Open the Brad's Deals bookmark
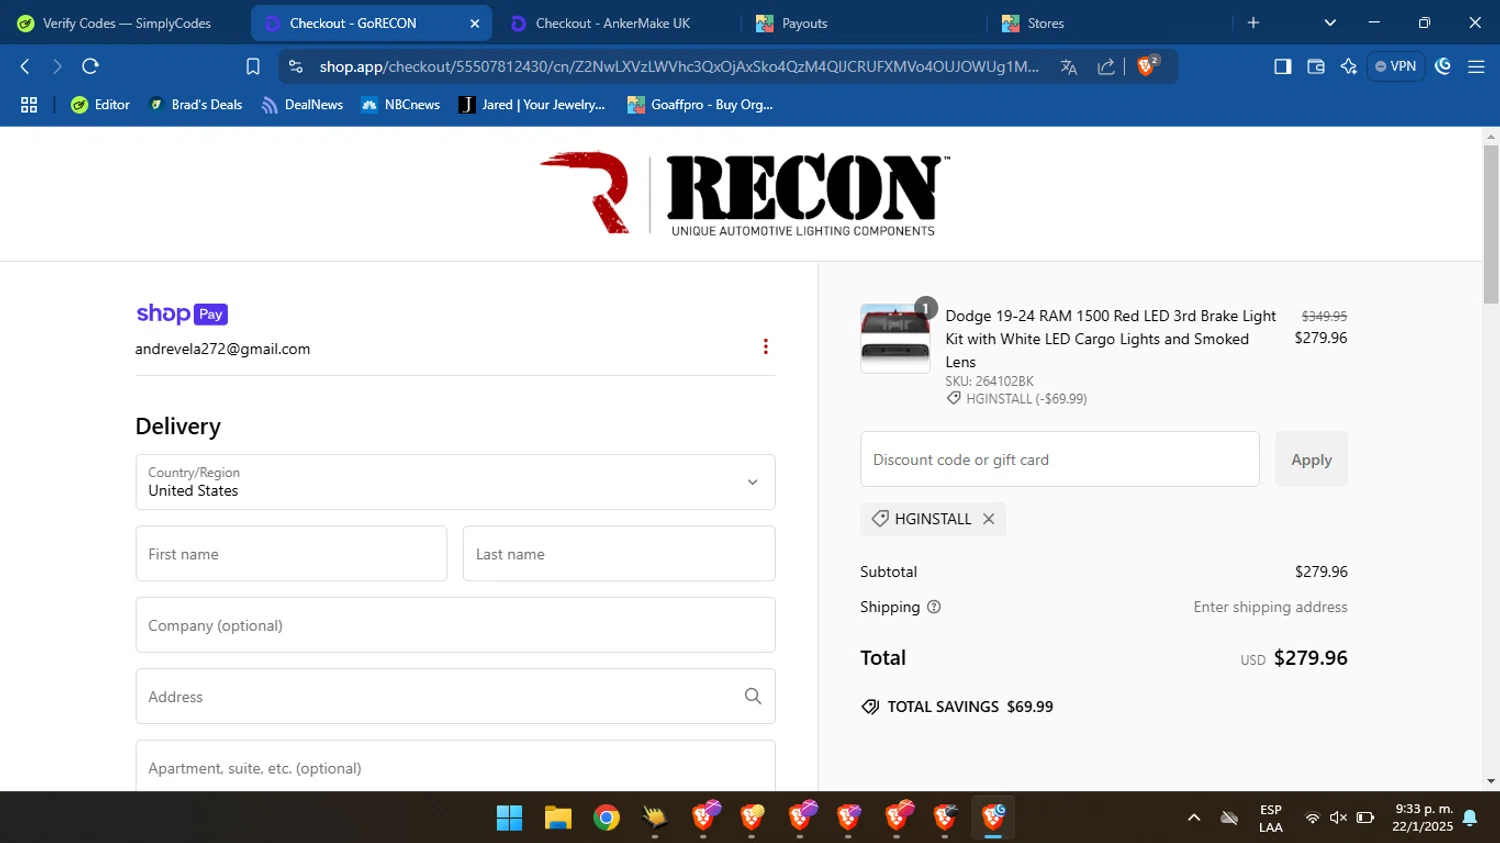 click(x=195, y=105)
